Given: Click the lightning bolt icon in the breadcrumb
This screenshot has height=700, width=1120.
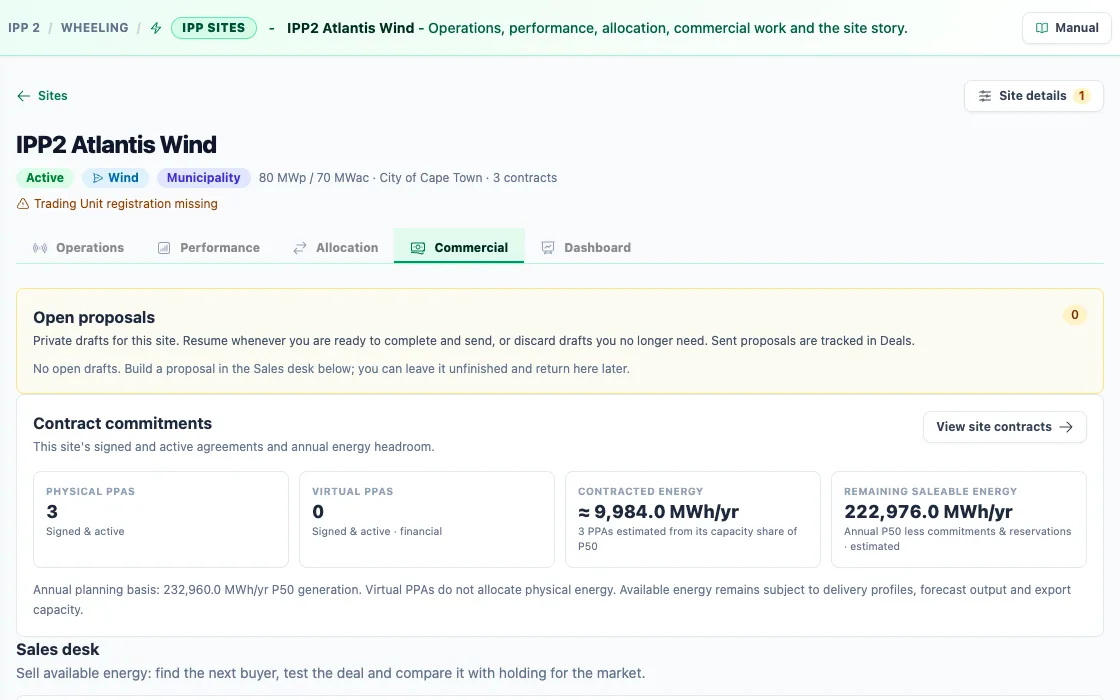Looking at the screenshot, I should (156, 29).
